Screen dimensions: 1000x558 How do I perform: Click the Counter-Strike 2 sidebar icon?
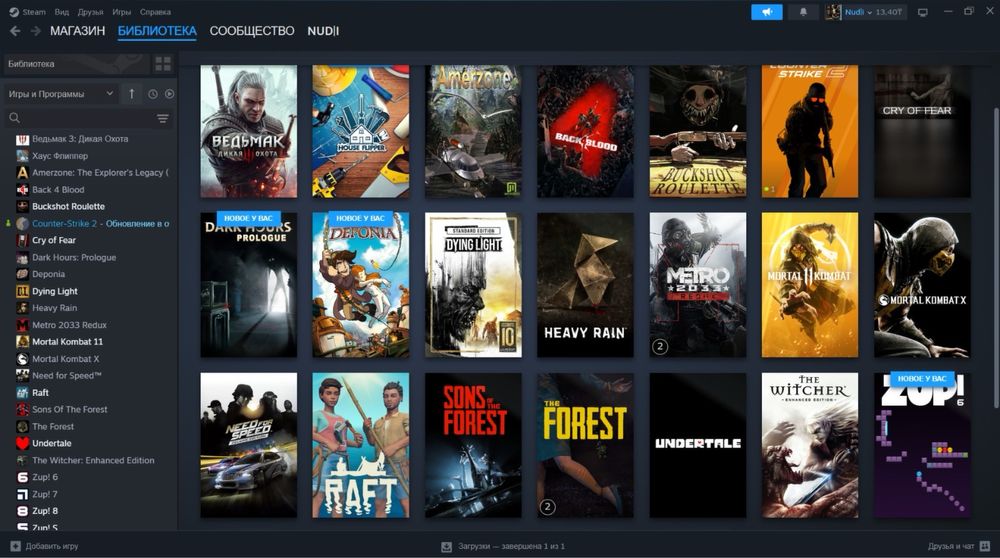click(x=22, y=224)
